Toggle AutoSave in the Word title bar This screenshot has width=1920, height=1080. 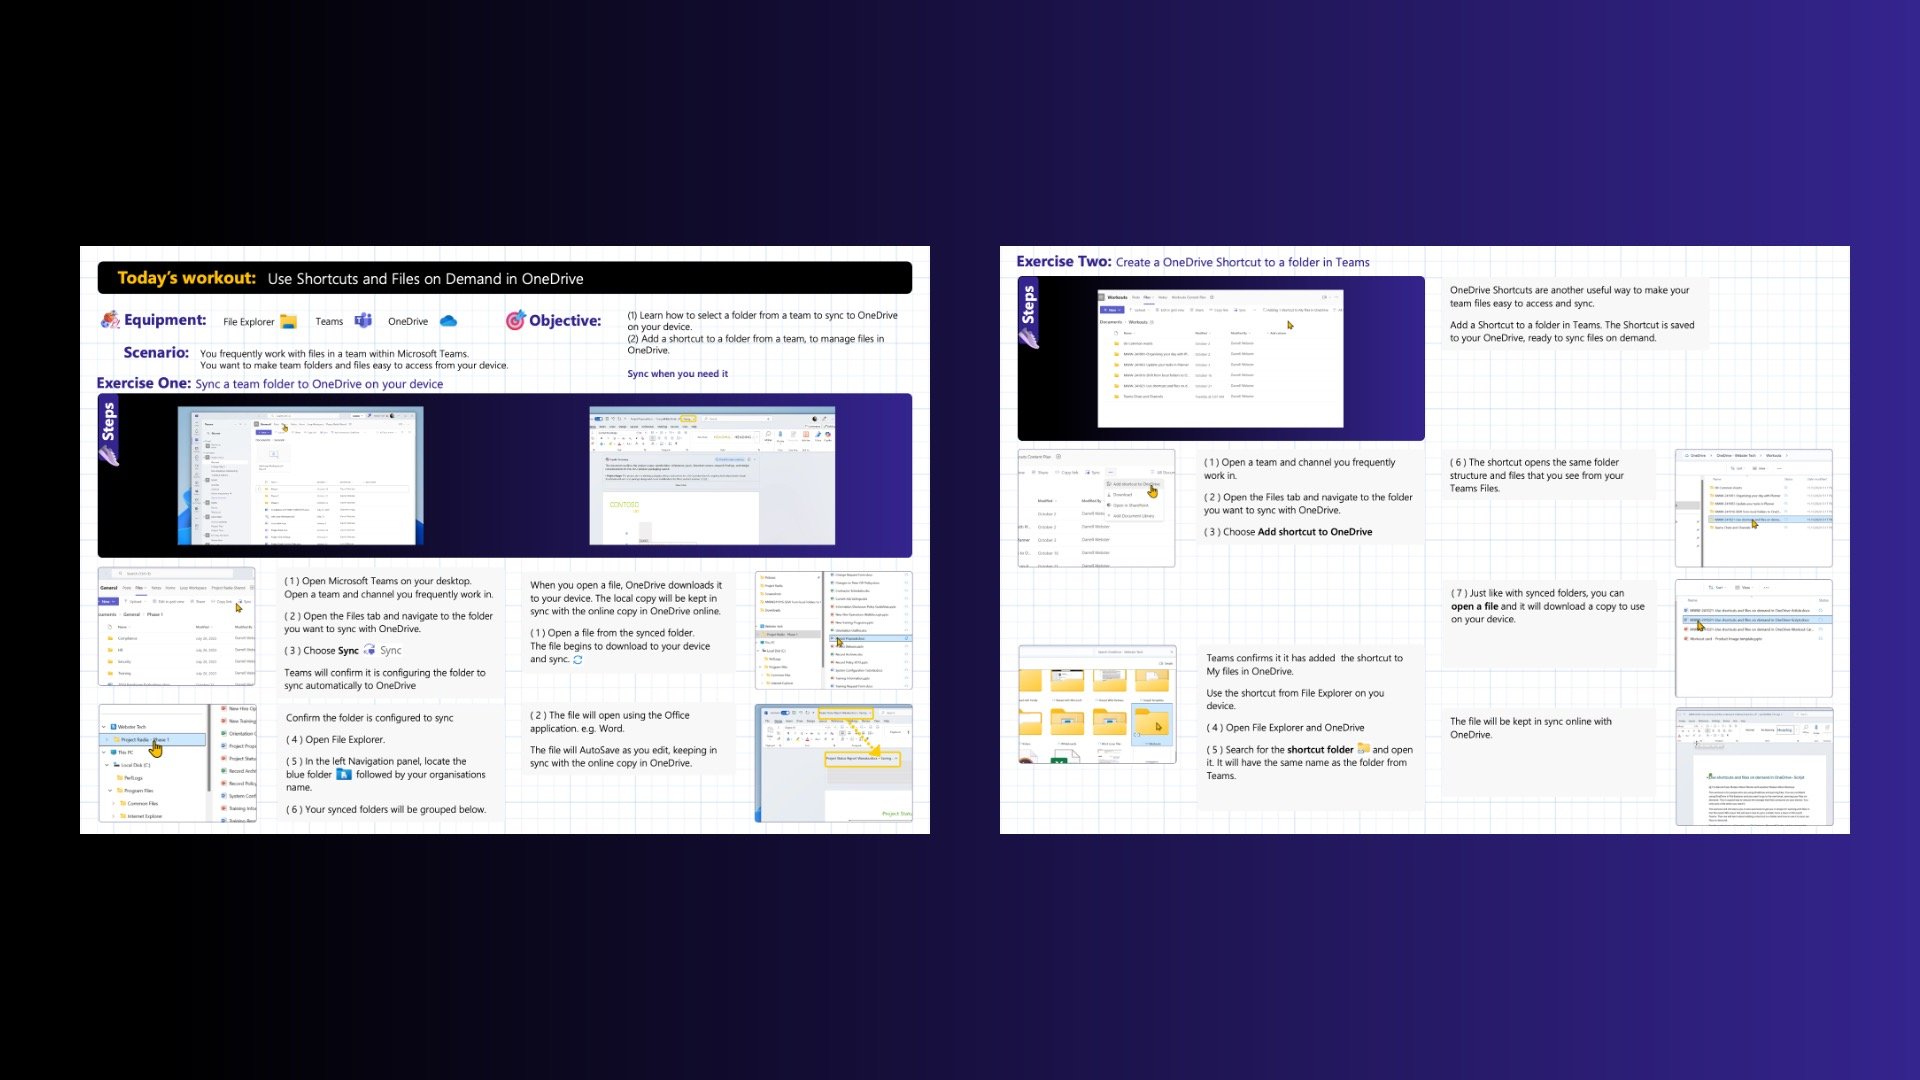click(x=598, y=418)
